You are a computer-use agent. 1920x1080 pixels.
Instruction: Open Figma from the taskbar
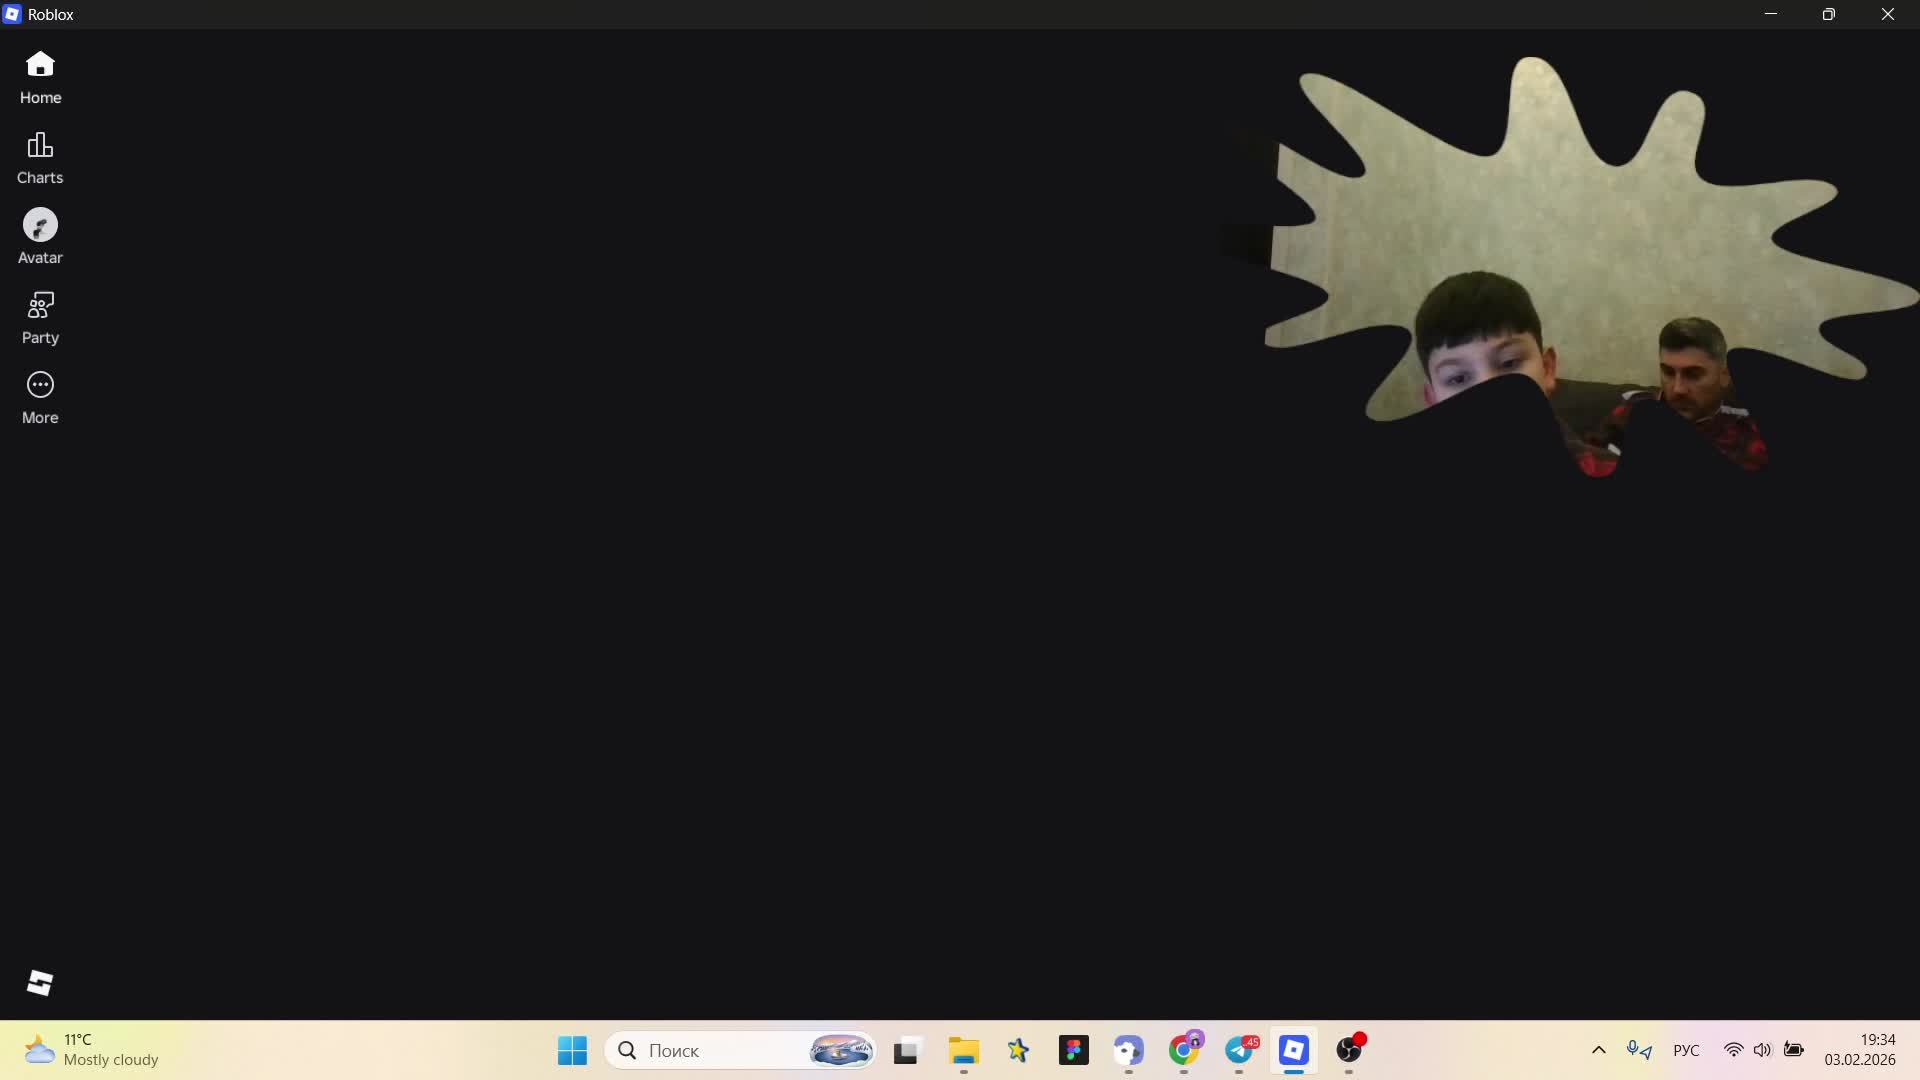coord(1073,1050)
